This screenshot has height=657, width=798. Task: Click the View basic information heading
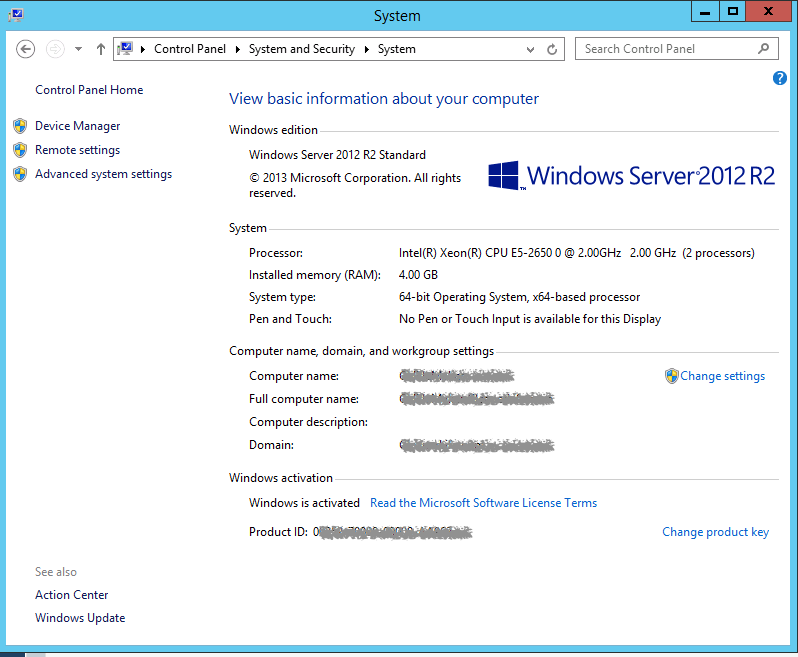pos(384,99)
